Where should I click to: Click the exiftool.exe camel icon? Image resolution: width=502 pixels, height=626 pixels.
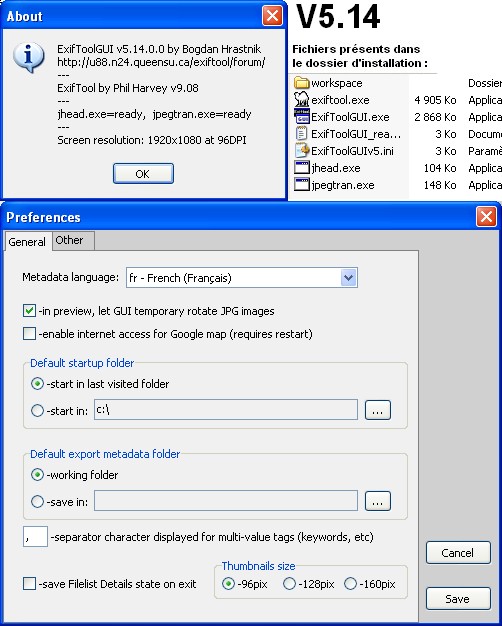(302, 99)
